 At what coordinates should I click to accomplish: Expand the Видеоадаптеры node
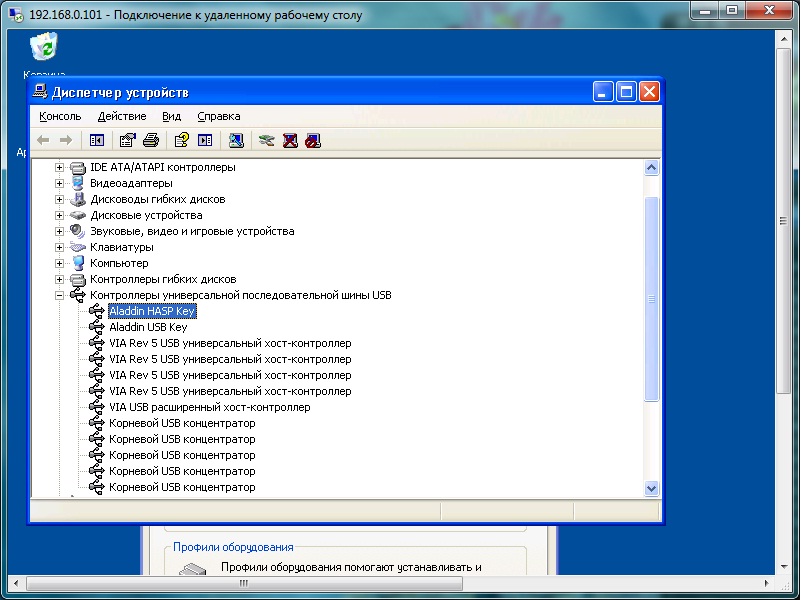click(x=59, y=183)
